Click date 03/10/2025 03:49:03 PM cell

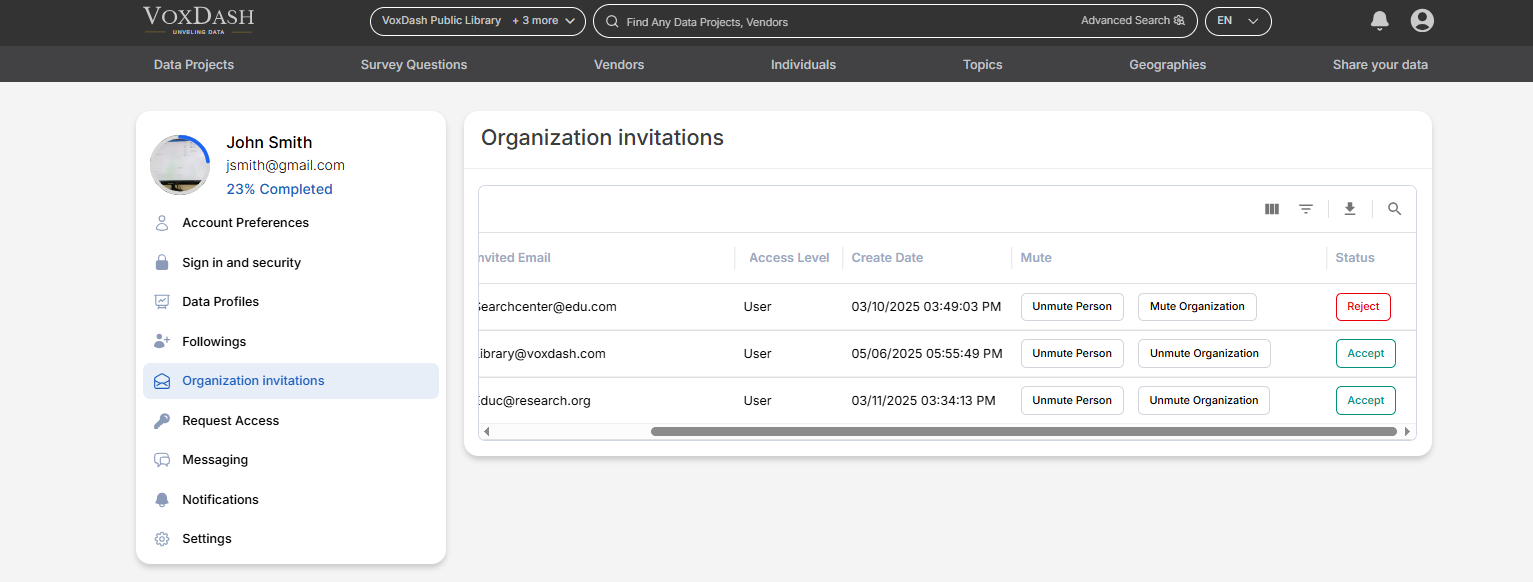tap(926, 307)
